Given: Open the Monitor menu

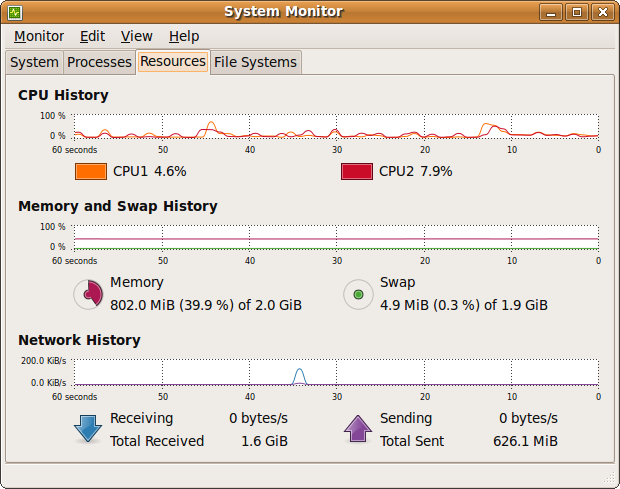Looking at the screenshot, I should click(39, 36).
